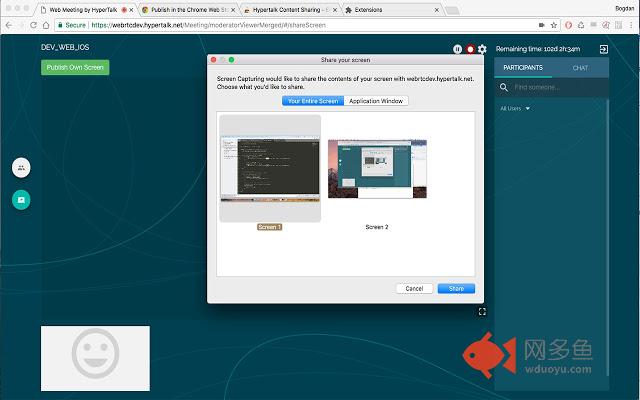The image size is (640, 400).
Task: Click the browser home icon
Action: [46, 25]
